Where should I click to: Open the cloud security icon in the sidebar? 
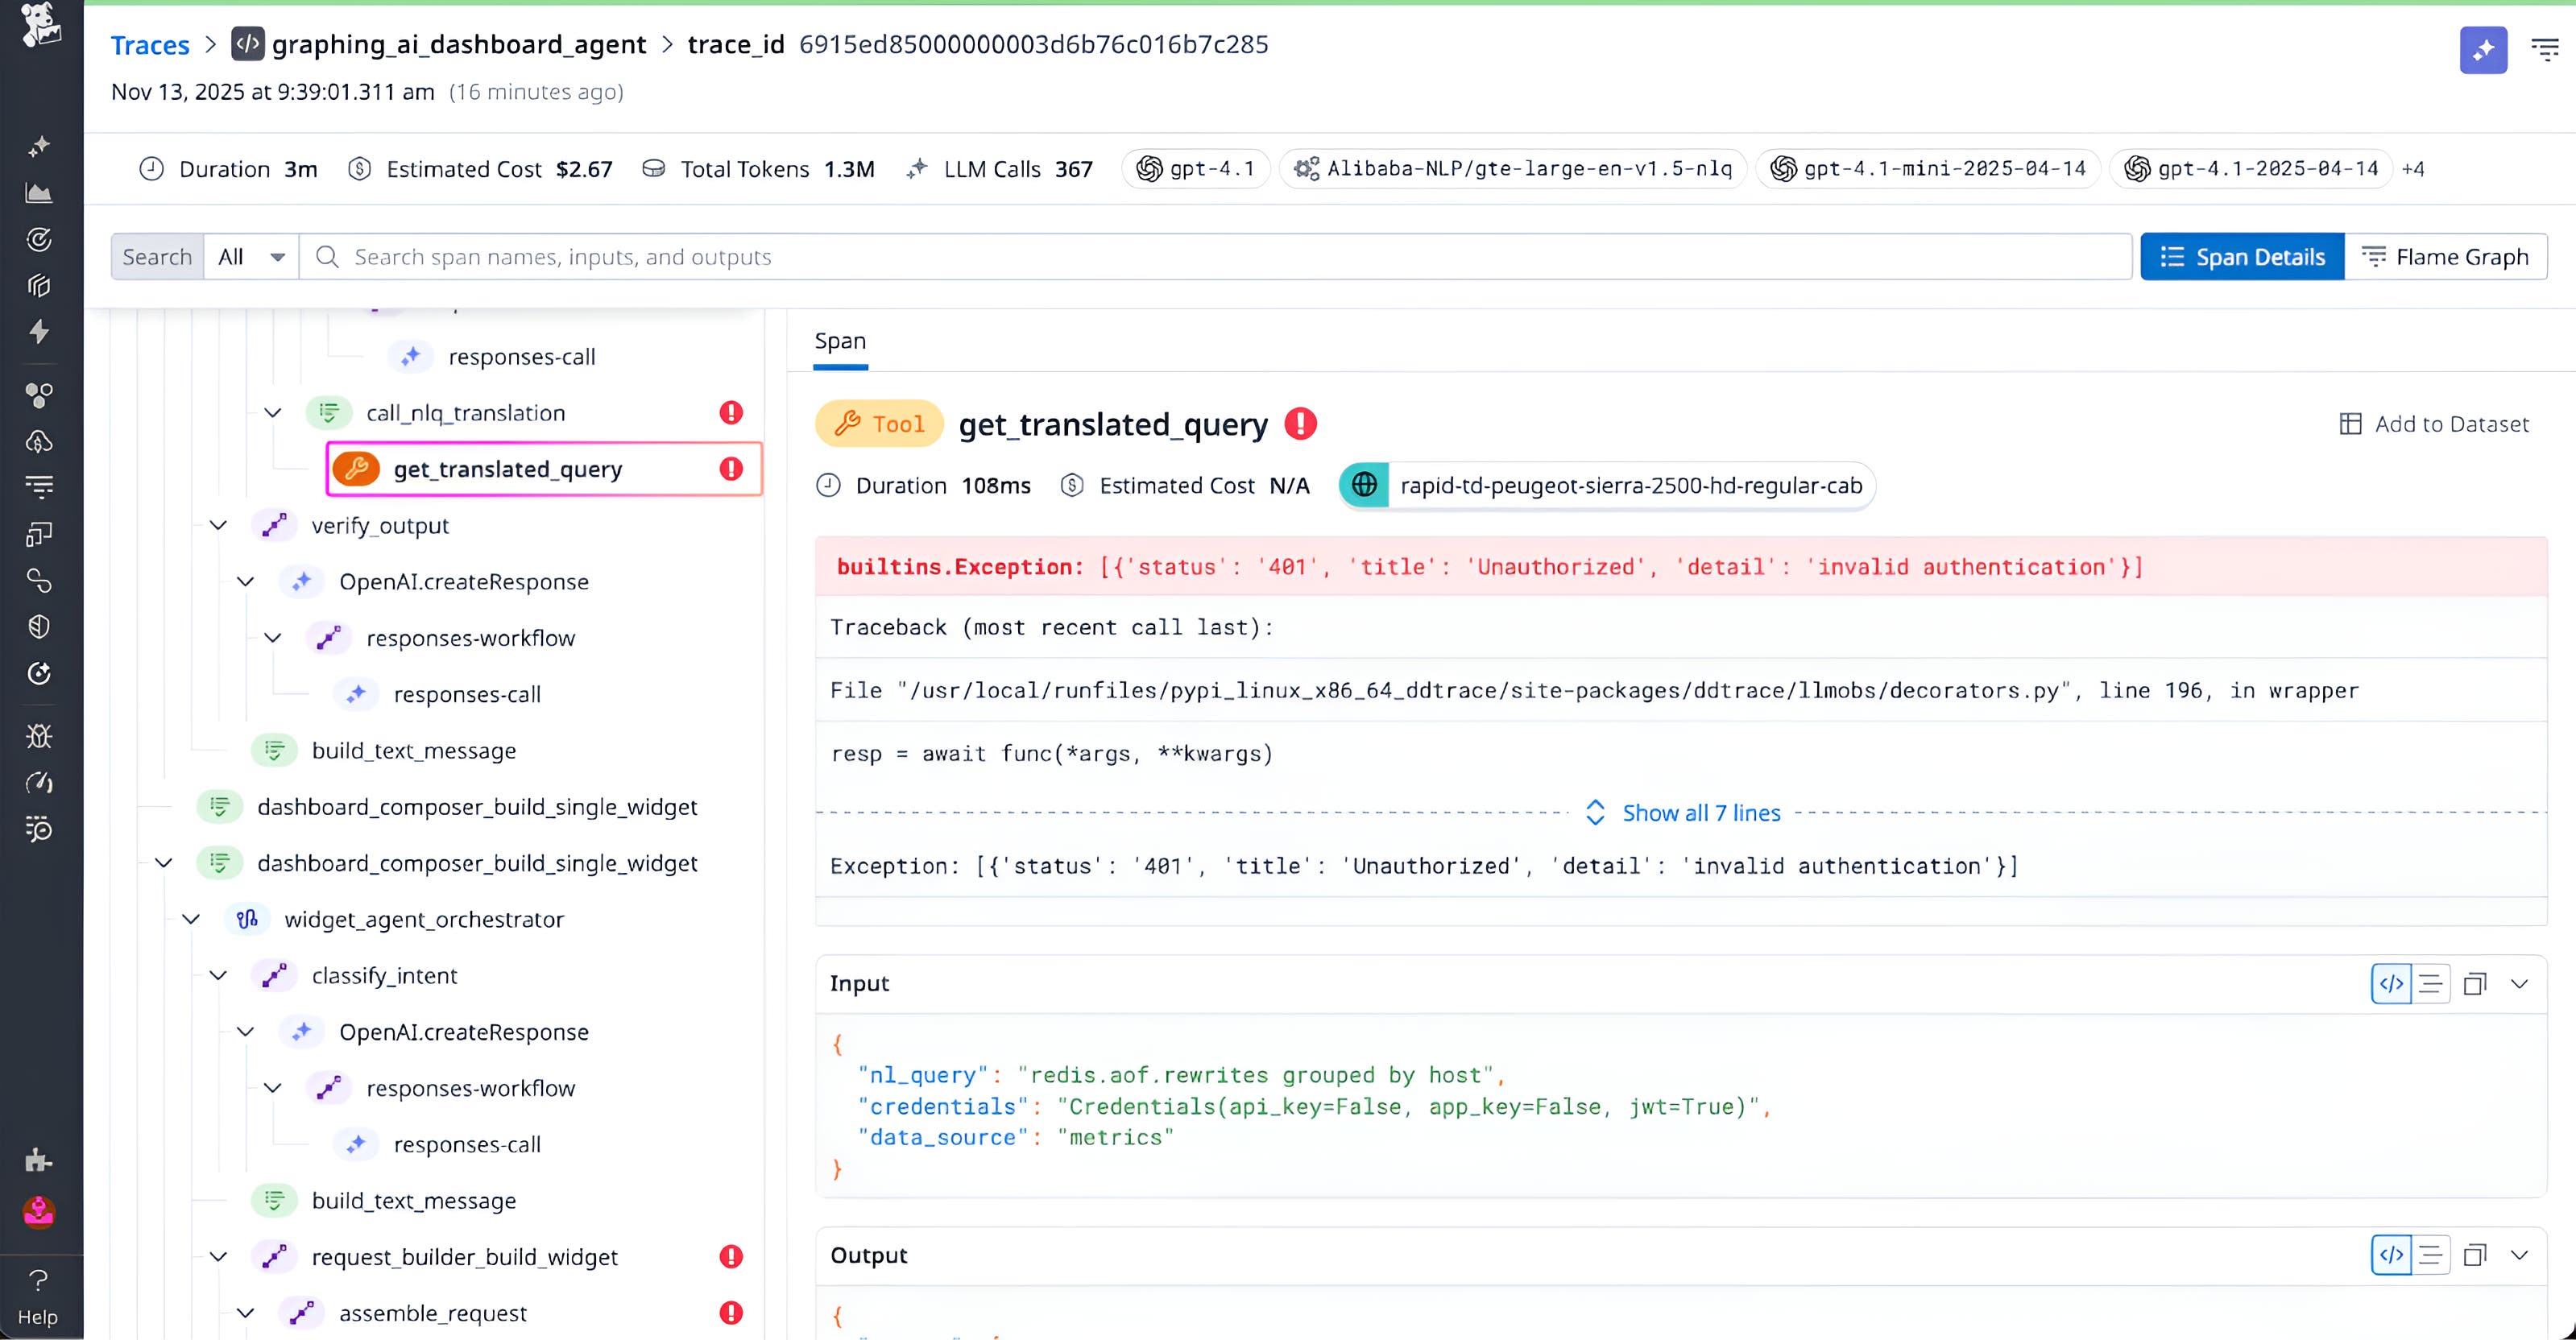click(x=40, y=441)
